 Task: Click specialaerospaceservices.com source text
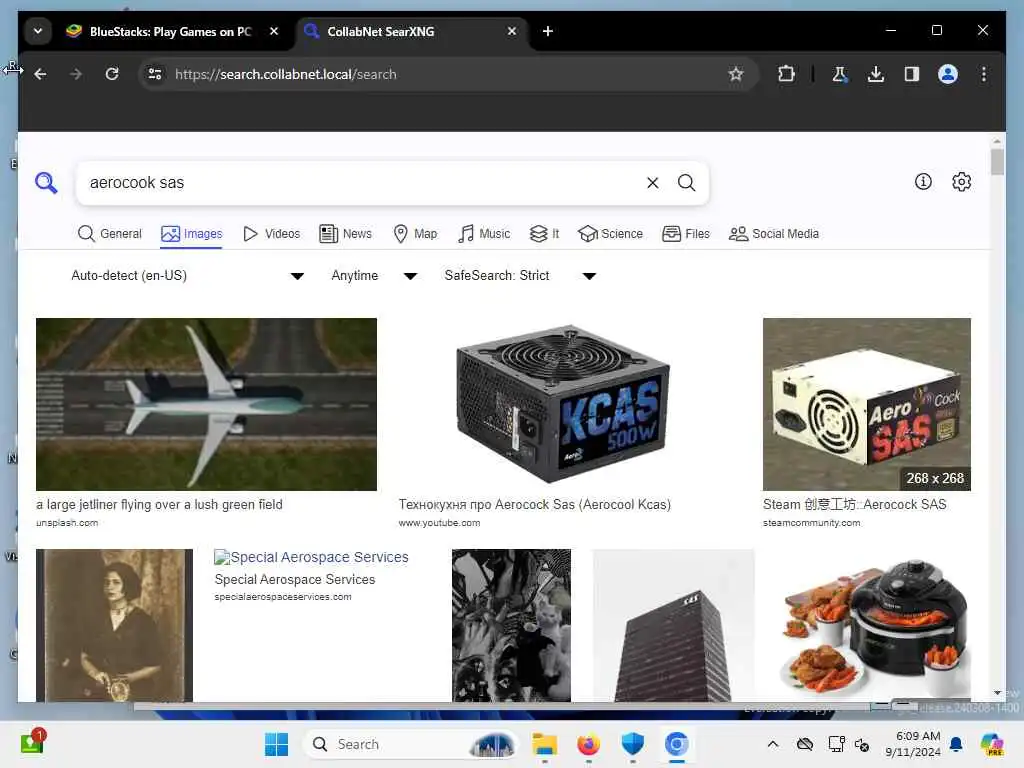tap(283, 597)
